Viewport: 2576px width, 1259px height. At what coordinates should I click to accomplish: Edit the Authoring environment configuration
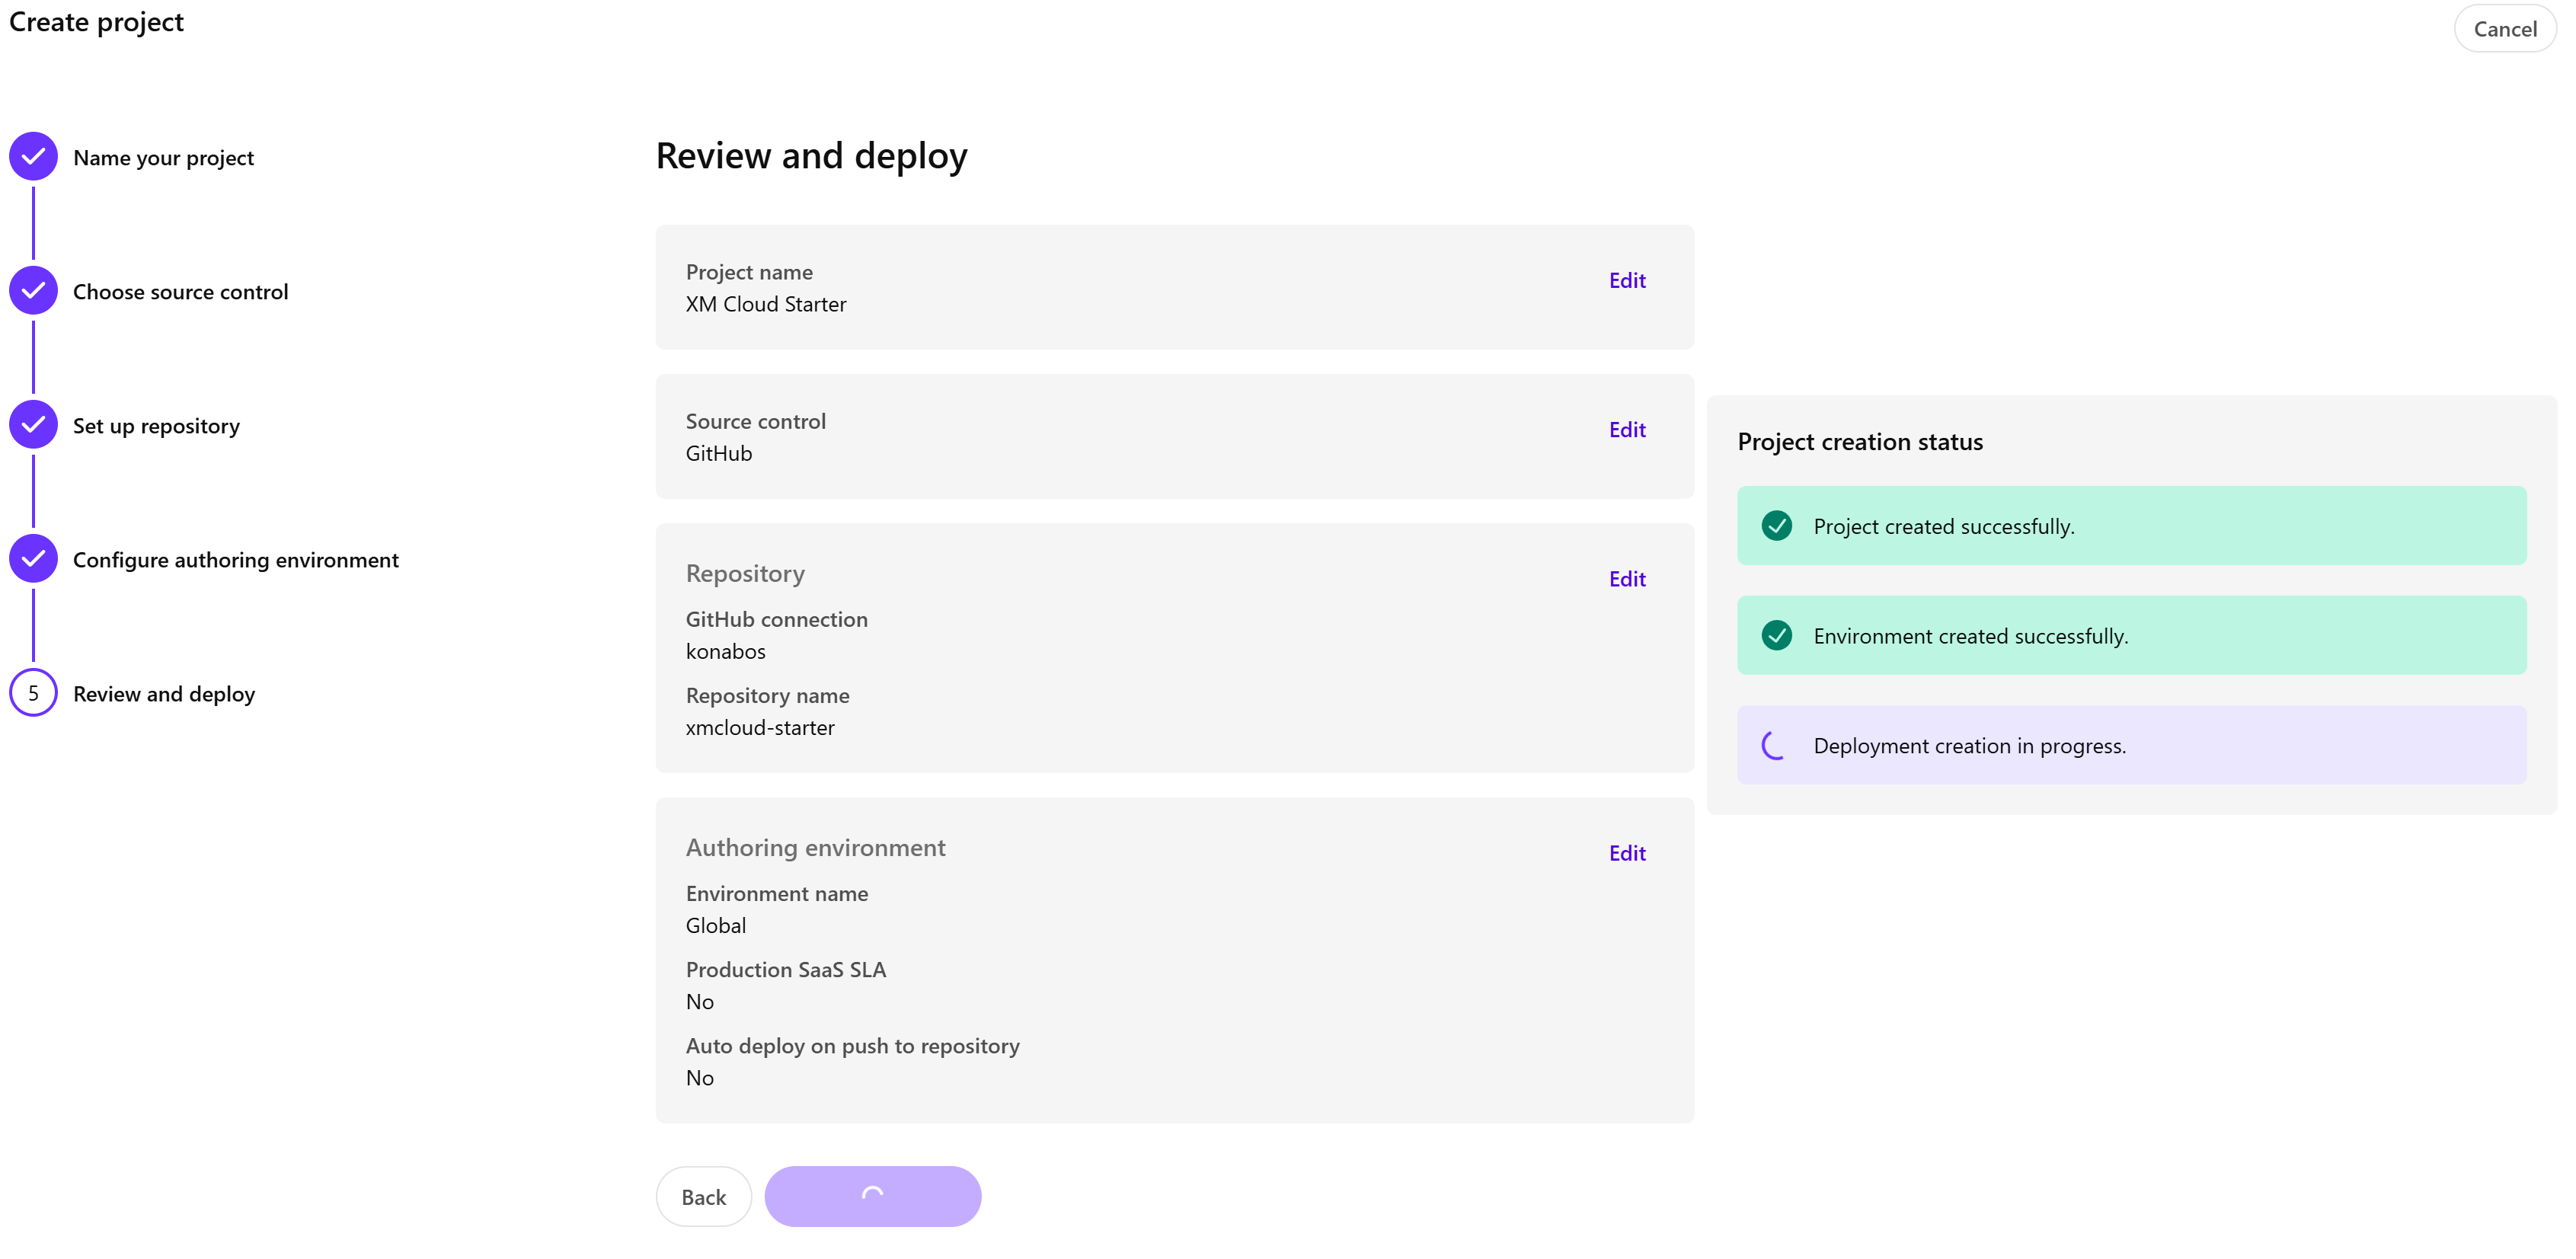[x=1627, y=853]
